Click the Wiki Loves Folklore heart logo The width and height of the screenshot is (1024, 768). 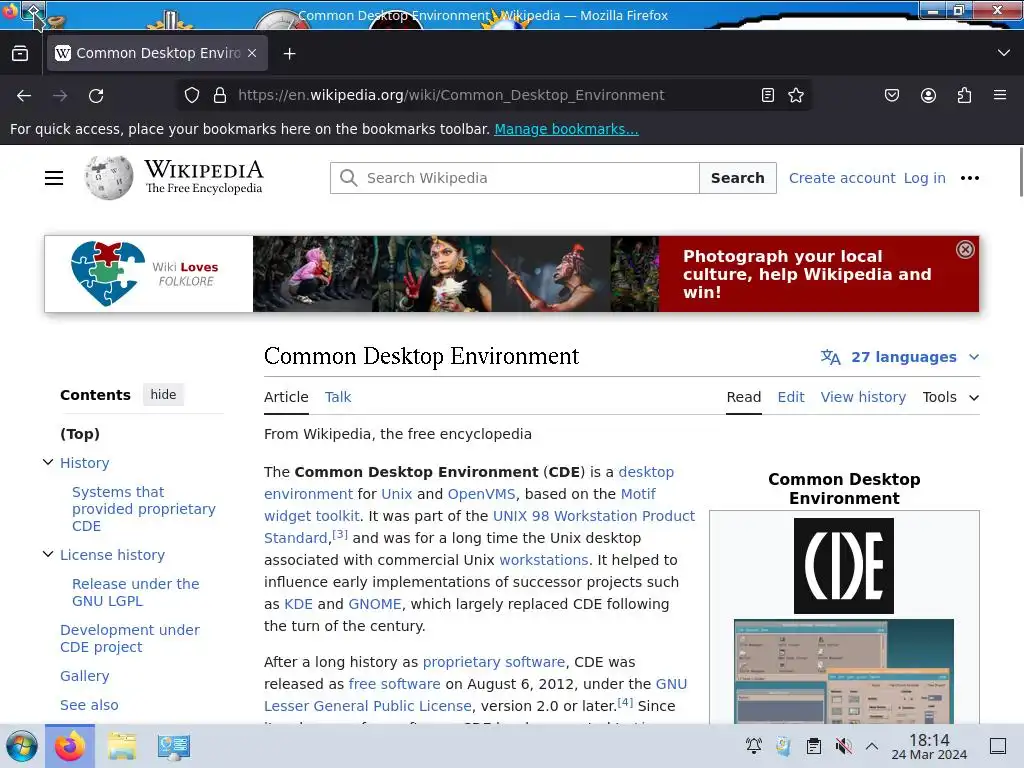tap(108, 273)
